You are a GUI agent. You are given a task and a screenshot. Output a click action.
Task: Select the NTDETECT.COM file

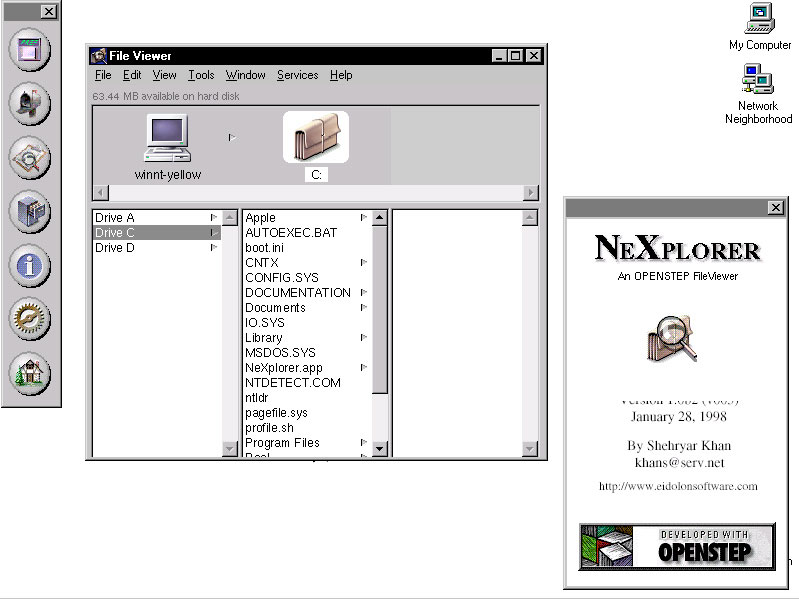293,383
